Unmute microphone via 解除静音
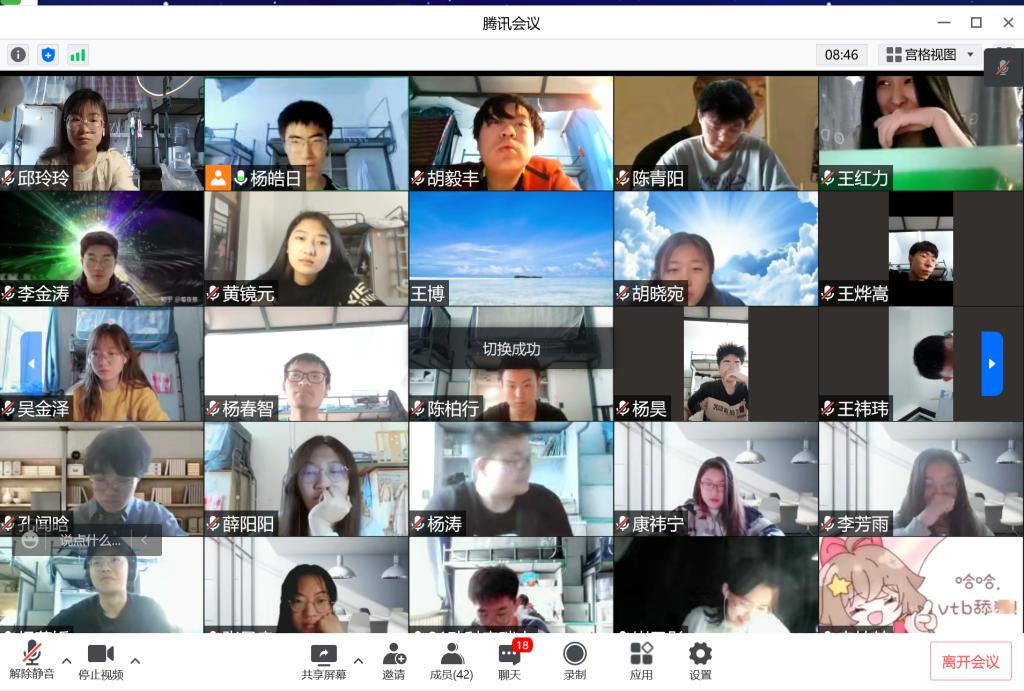Image resolution: width=1024 pixels, height=691 pixels. pyautogui.click(x=32, y=661)
